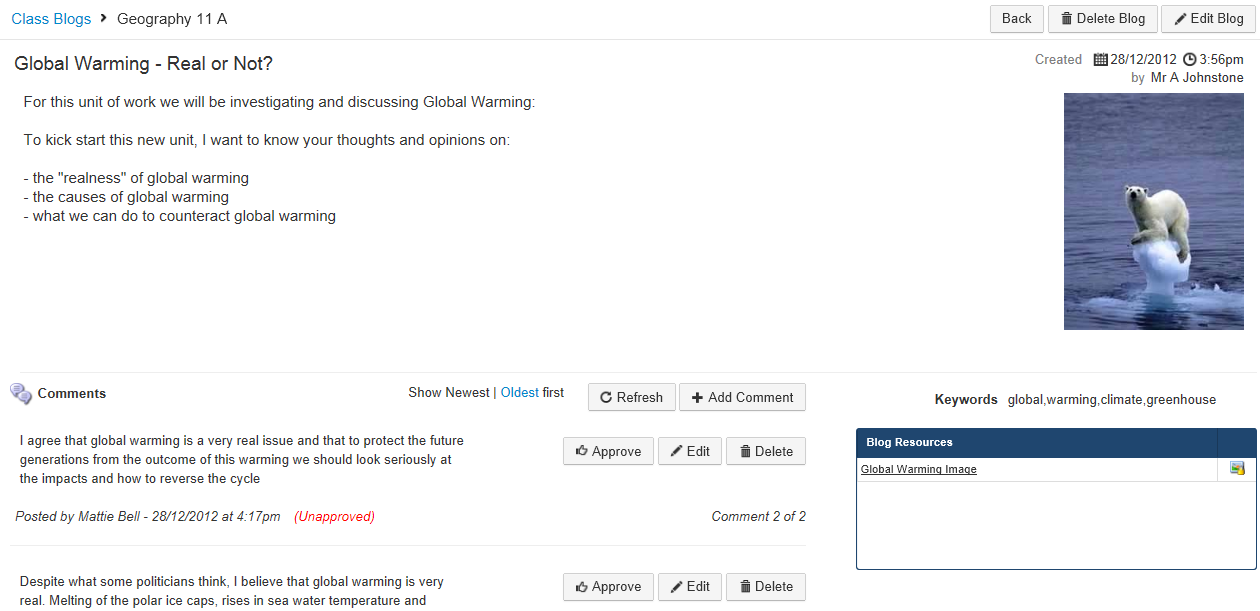
Task: Click the pencil icon on Edit Blog
Action: [x=1181, y=19]
